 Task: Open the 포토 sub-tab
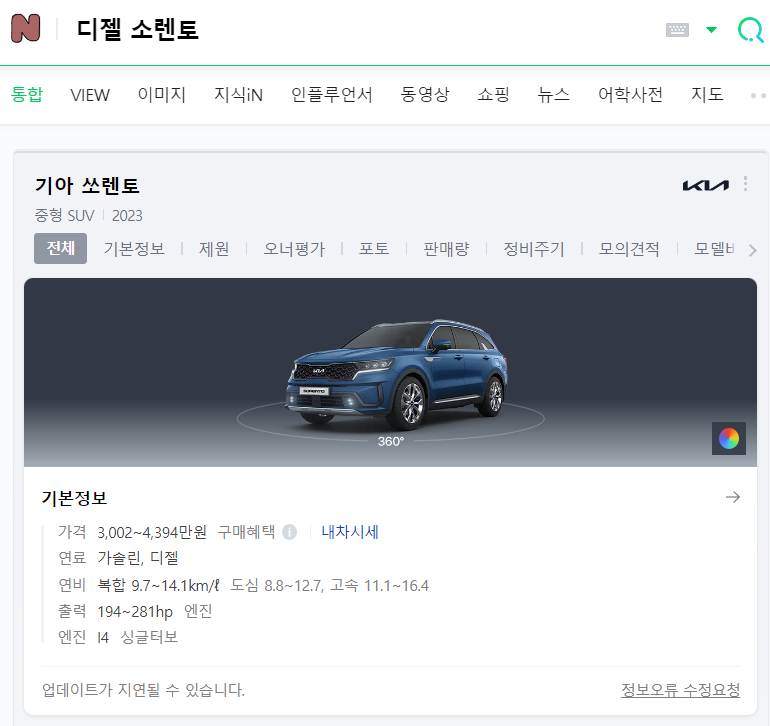pos(374,249)
